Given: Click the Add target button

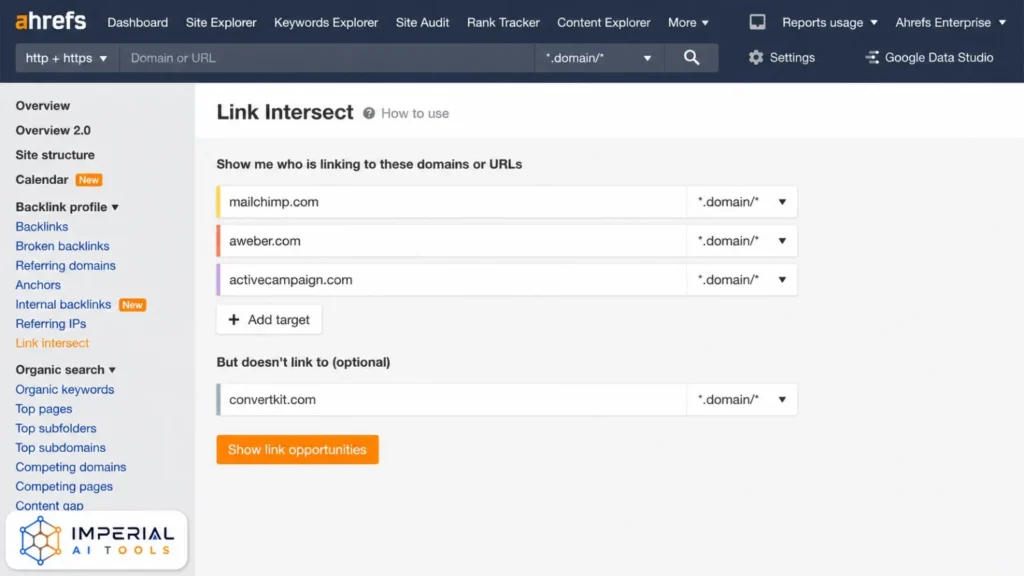Looking at the screenshot, I should click(268, 319).
